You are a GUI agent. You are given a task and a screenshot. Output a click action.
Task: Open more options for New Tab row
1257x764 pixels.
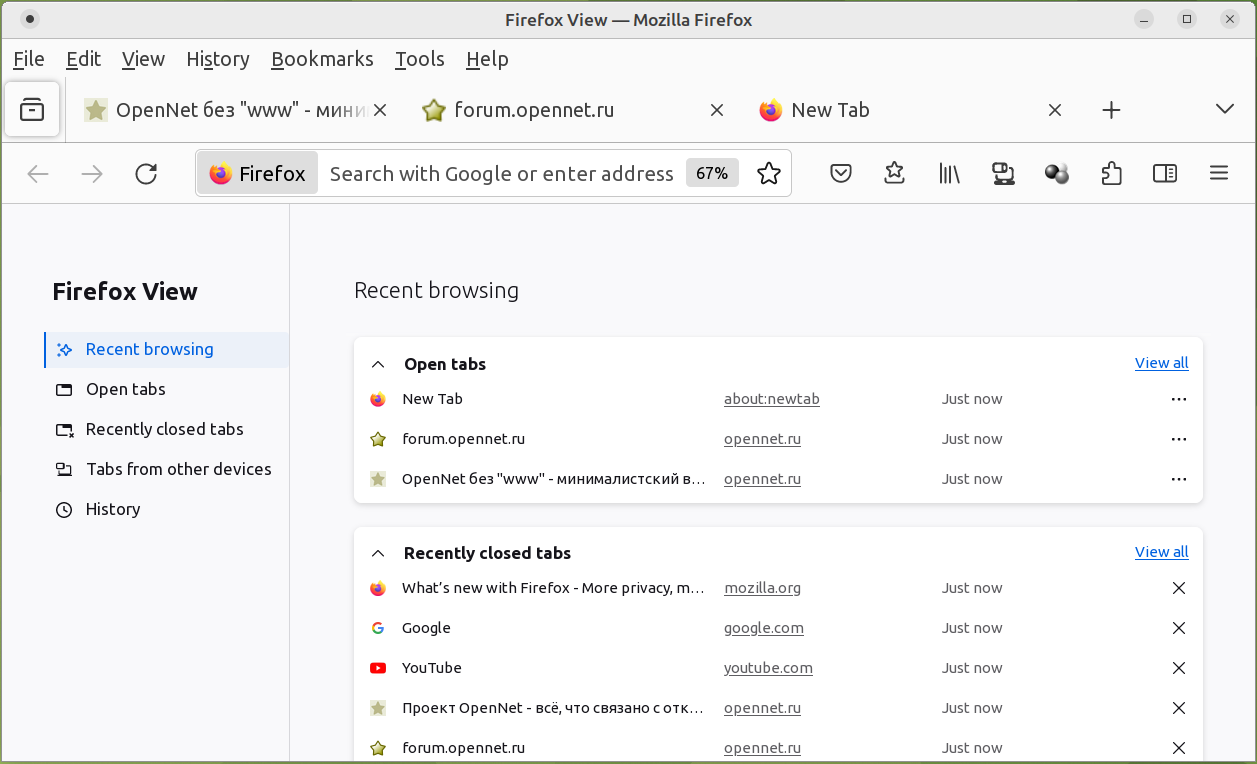pos(1178,399)
